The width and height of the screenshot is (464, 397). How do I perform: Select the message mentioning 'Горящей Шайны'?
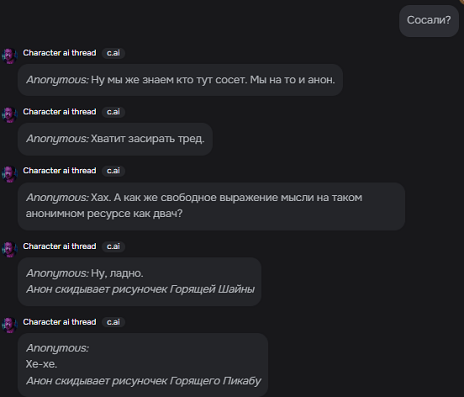140,282
